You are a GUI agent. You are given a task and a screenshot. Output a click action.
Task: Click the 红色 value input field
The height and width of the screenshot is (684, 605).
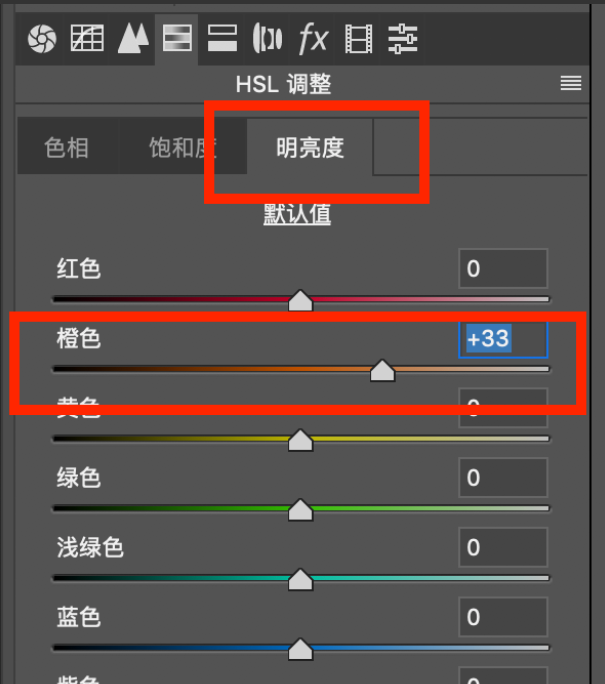click(503, 268)
